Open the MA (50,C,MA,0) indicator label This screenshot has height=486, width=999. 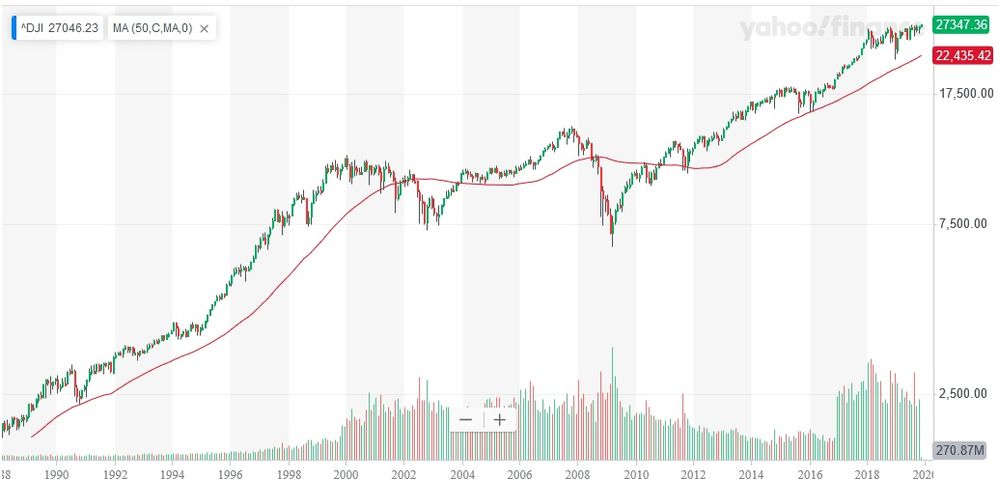point(152,29)
